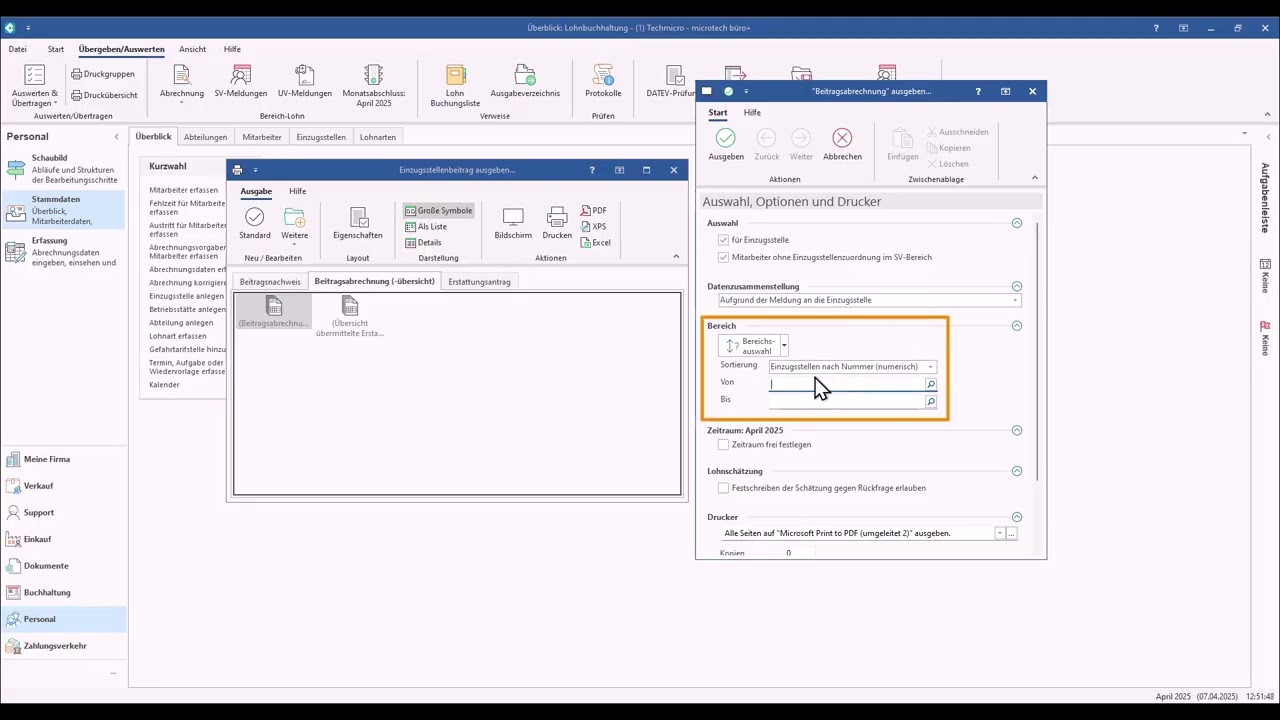Image resolution: width=1280 pixels, height=720 pixels.
Task: Open Lohn Buchungsliste icon
Action: tap(455, 75)
